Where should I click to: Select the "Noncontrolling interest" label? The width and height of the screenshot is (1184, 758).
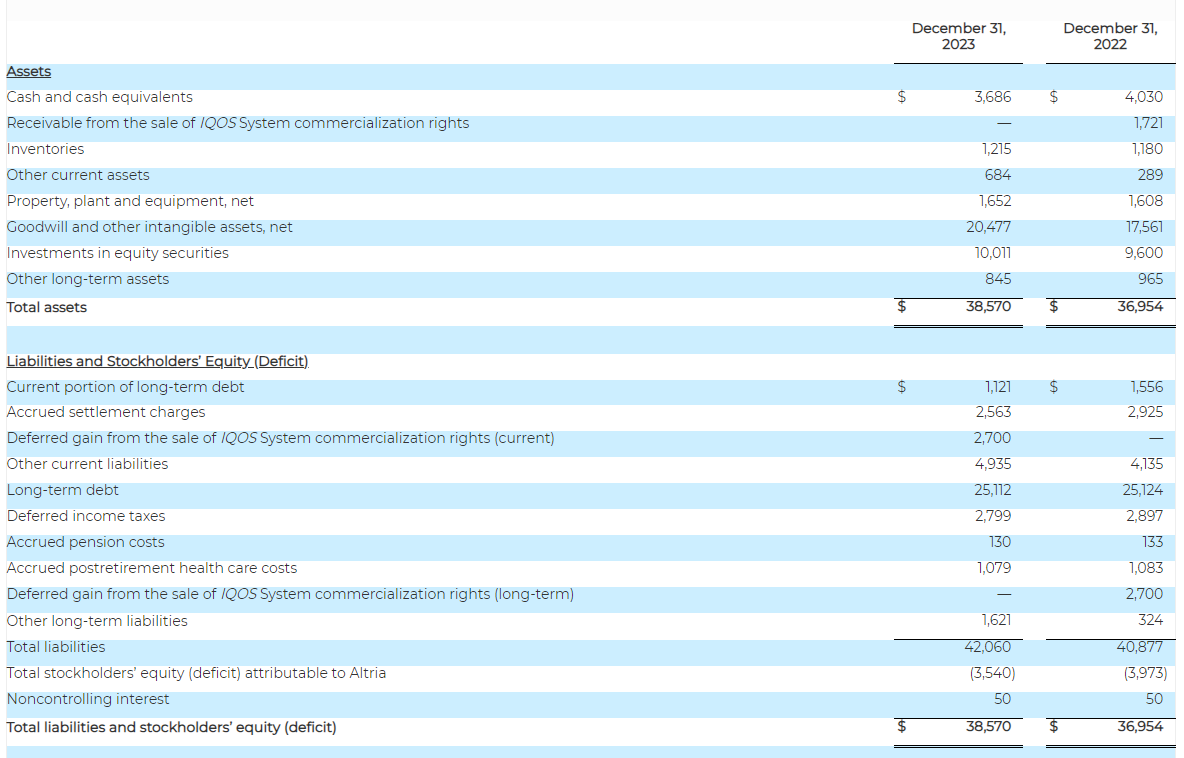(x=88, y=700)
